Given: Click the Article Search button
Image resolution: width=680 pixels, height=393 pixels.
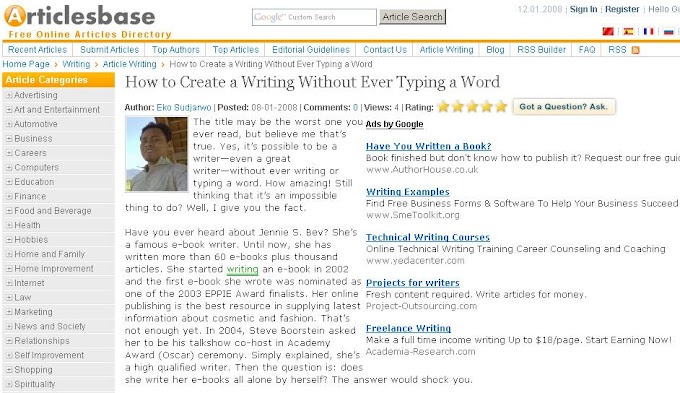Looking at the screenshot, I should [412, 17].
